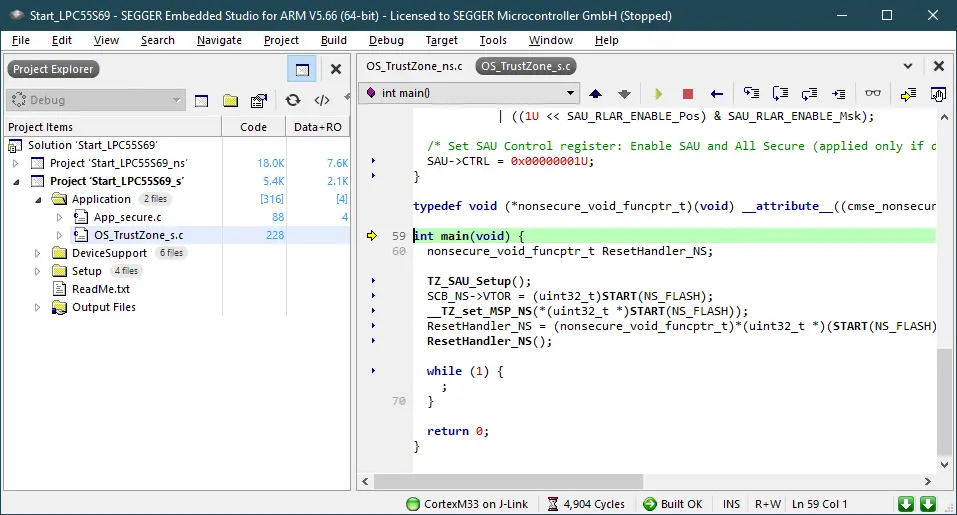The image size is (957, 515).
Task: Toggle the highlighted Project Explorer view button
Action: coord(300,69)
